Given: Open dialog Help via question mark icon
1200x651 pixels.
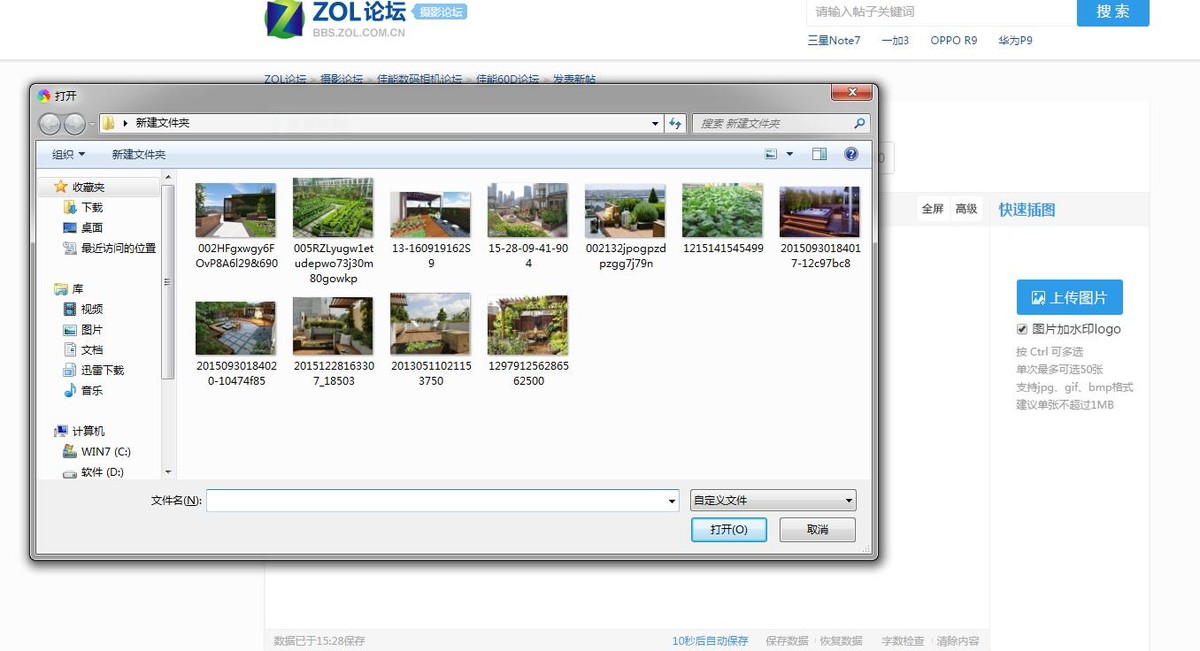Looking at the screenshot, I should [851, 154].
